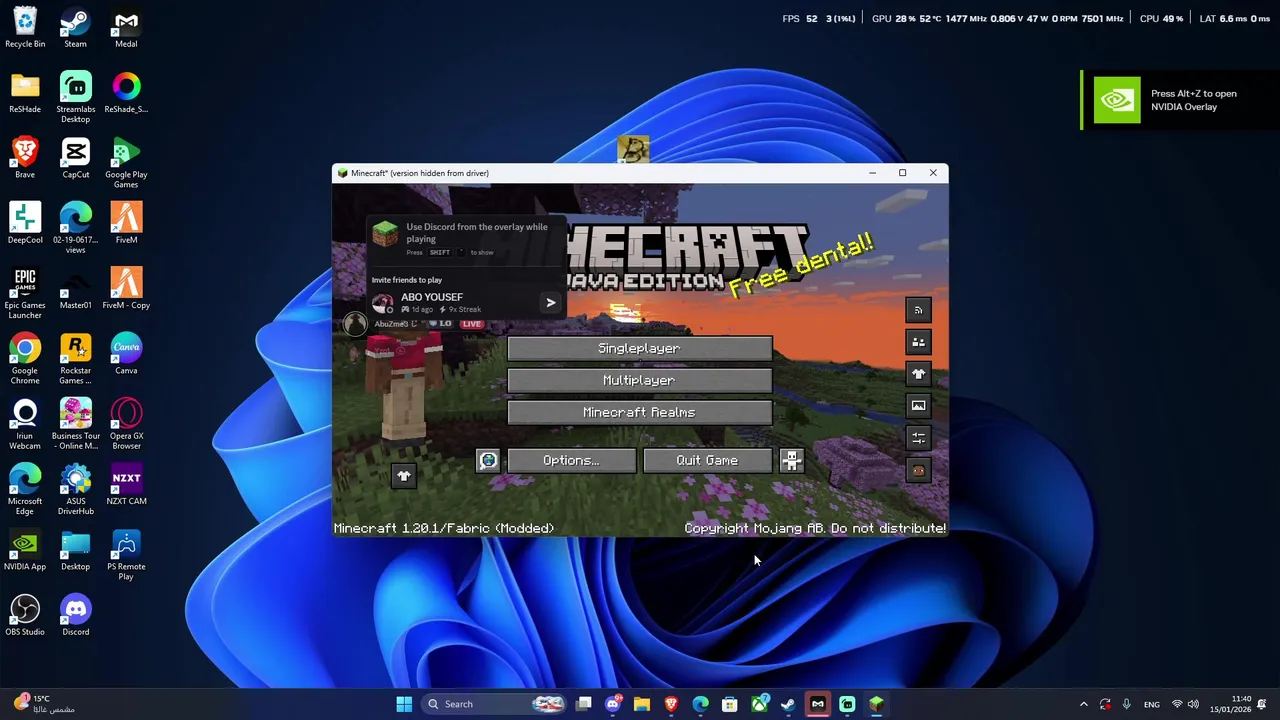Launch CapCut from the desktop
The height and width of the screenshot is (720, 1280).
75,158
